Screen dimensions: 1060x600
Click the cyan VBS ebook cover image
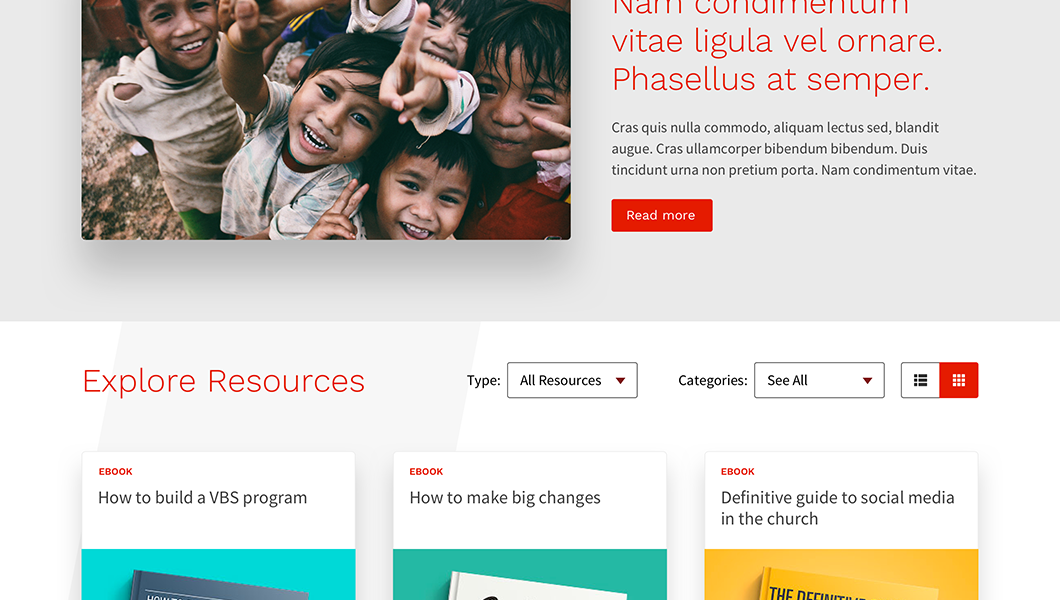(218, 574)
